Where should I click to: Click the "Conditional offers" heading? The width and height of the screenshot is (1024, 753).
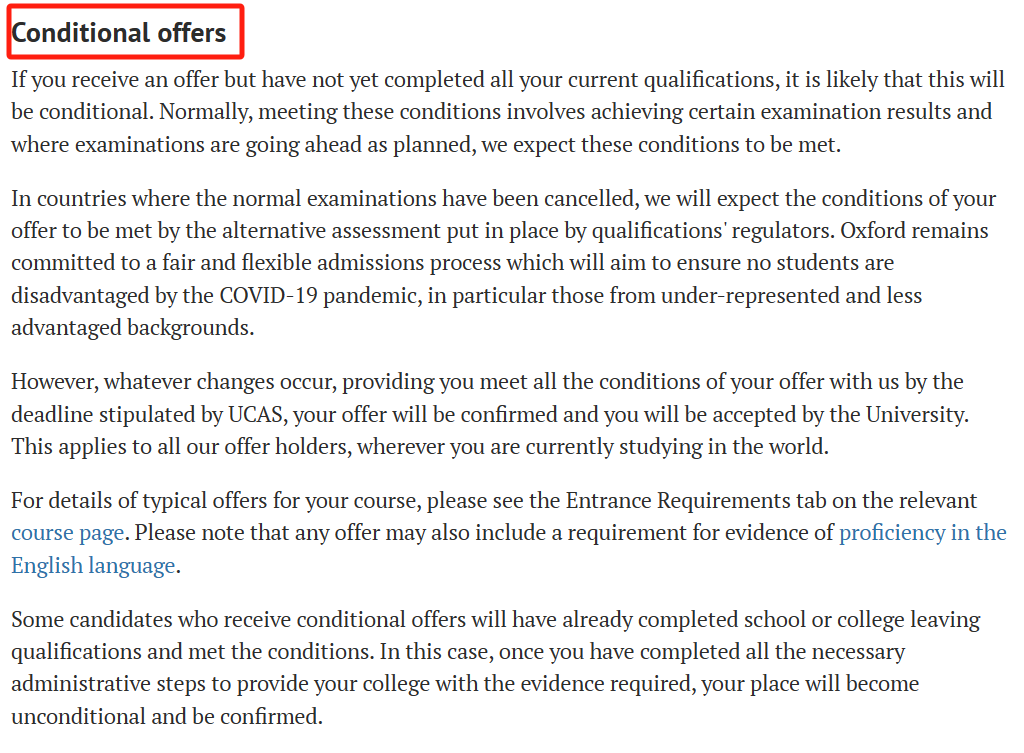coord(119,33)
